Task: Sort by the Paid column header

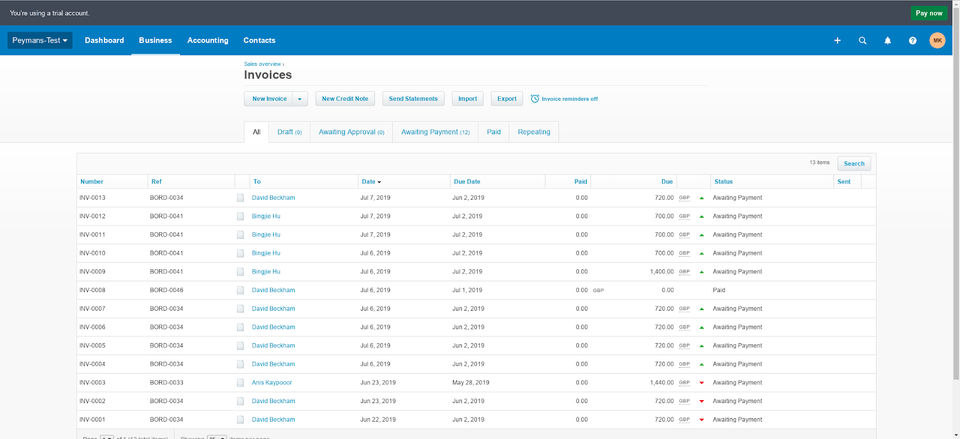Action: point(580,182)
